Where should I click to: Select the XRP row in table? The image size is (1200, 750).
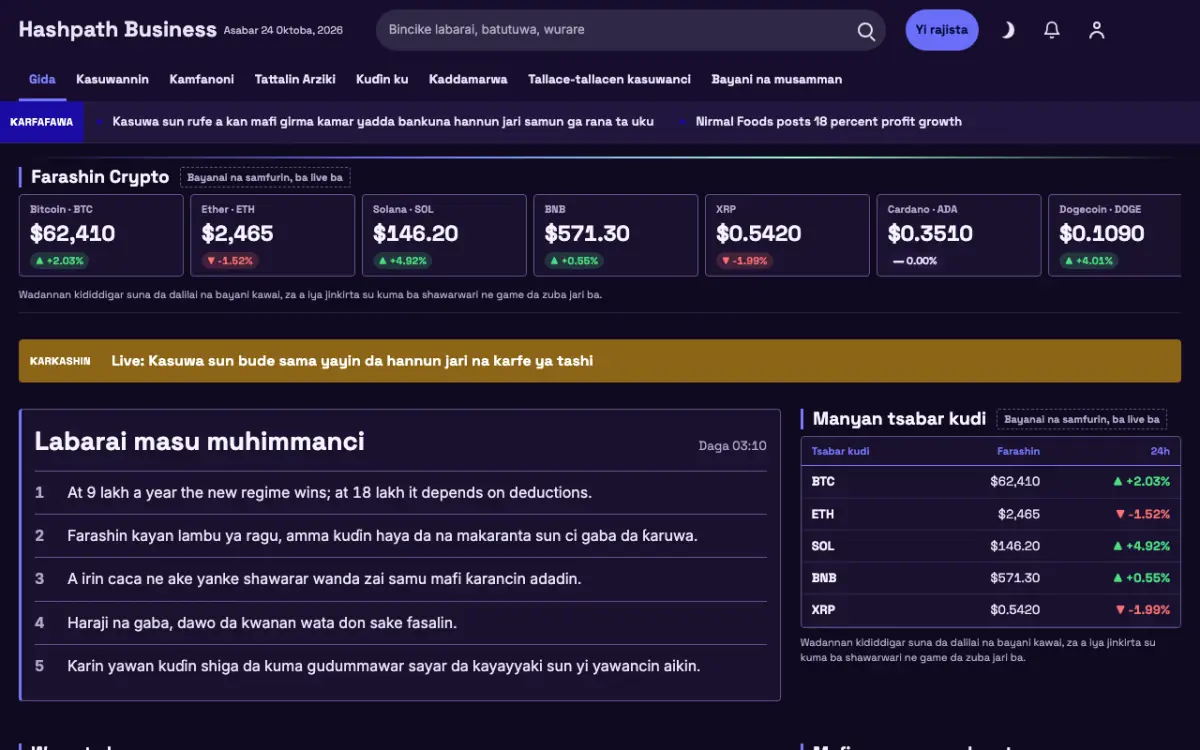click(x=991, y=610)
